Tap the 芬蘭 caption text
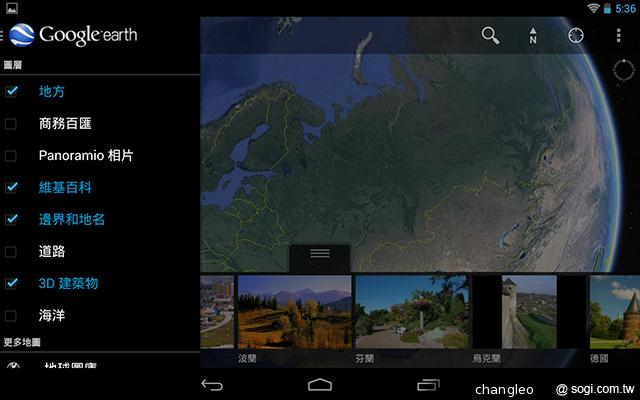640x400 pixels. point(364,359)
